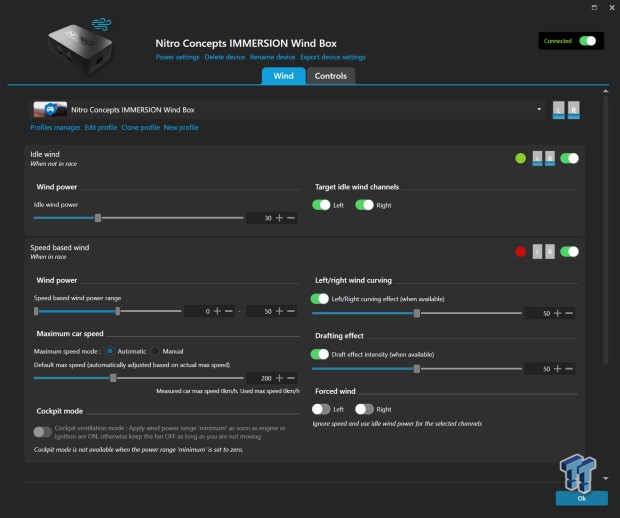Increase idle wind power with plus icon
Image resolution: width=620 pixels, height=518 pixels.
tap(279, 217)
